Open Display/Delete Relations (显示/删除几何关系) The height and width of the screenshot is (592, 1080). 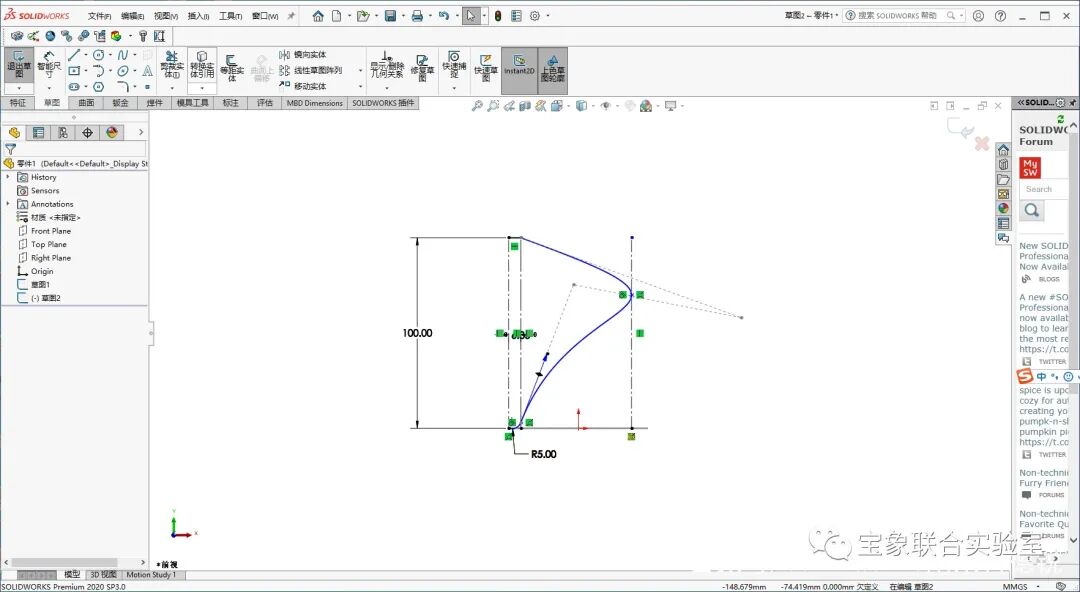pyautogui.click(x=387, y=64)
